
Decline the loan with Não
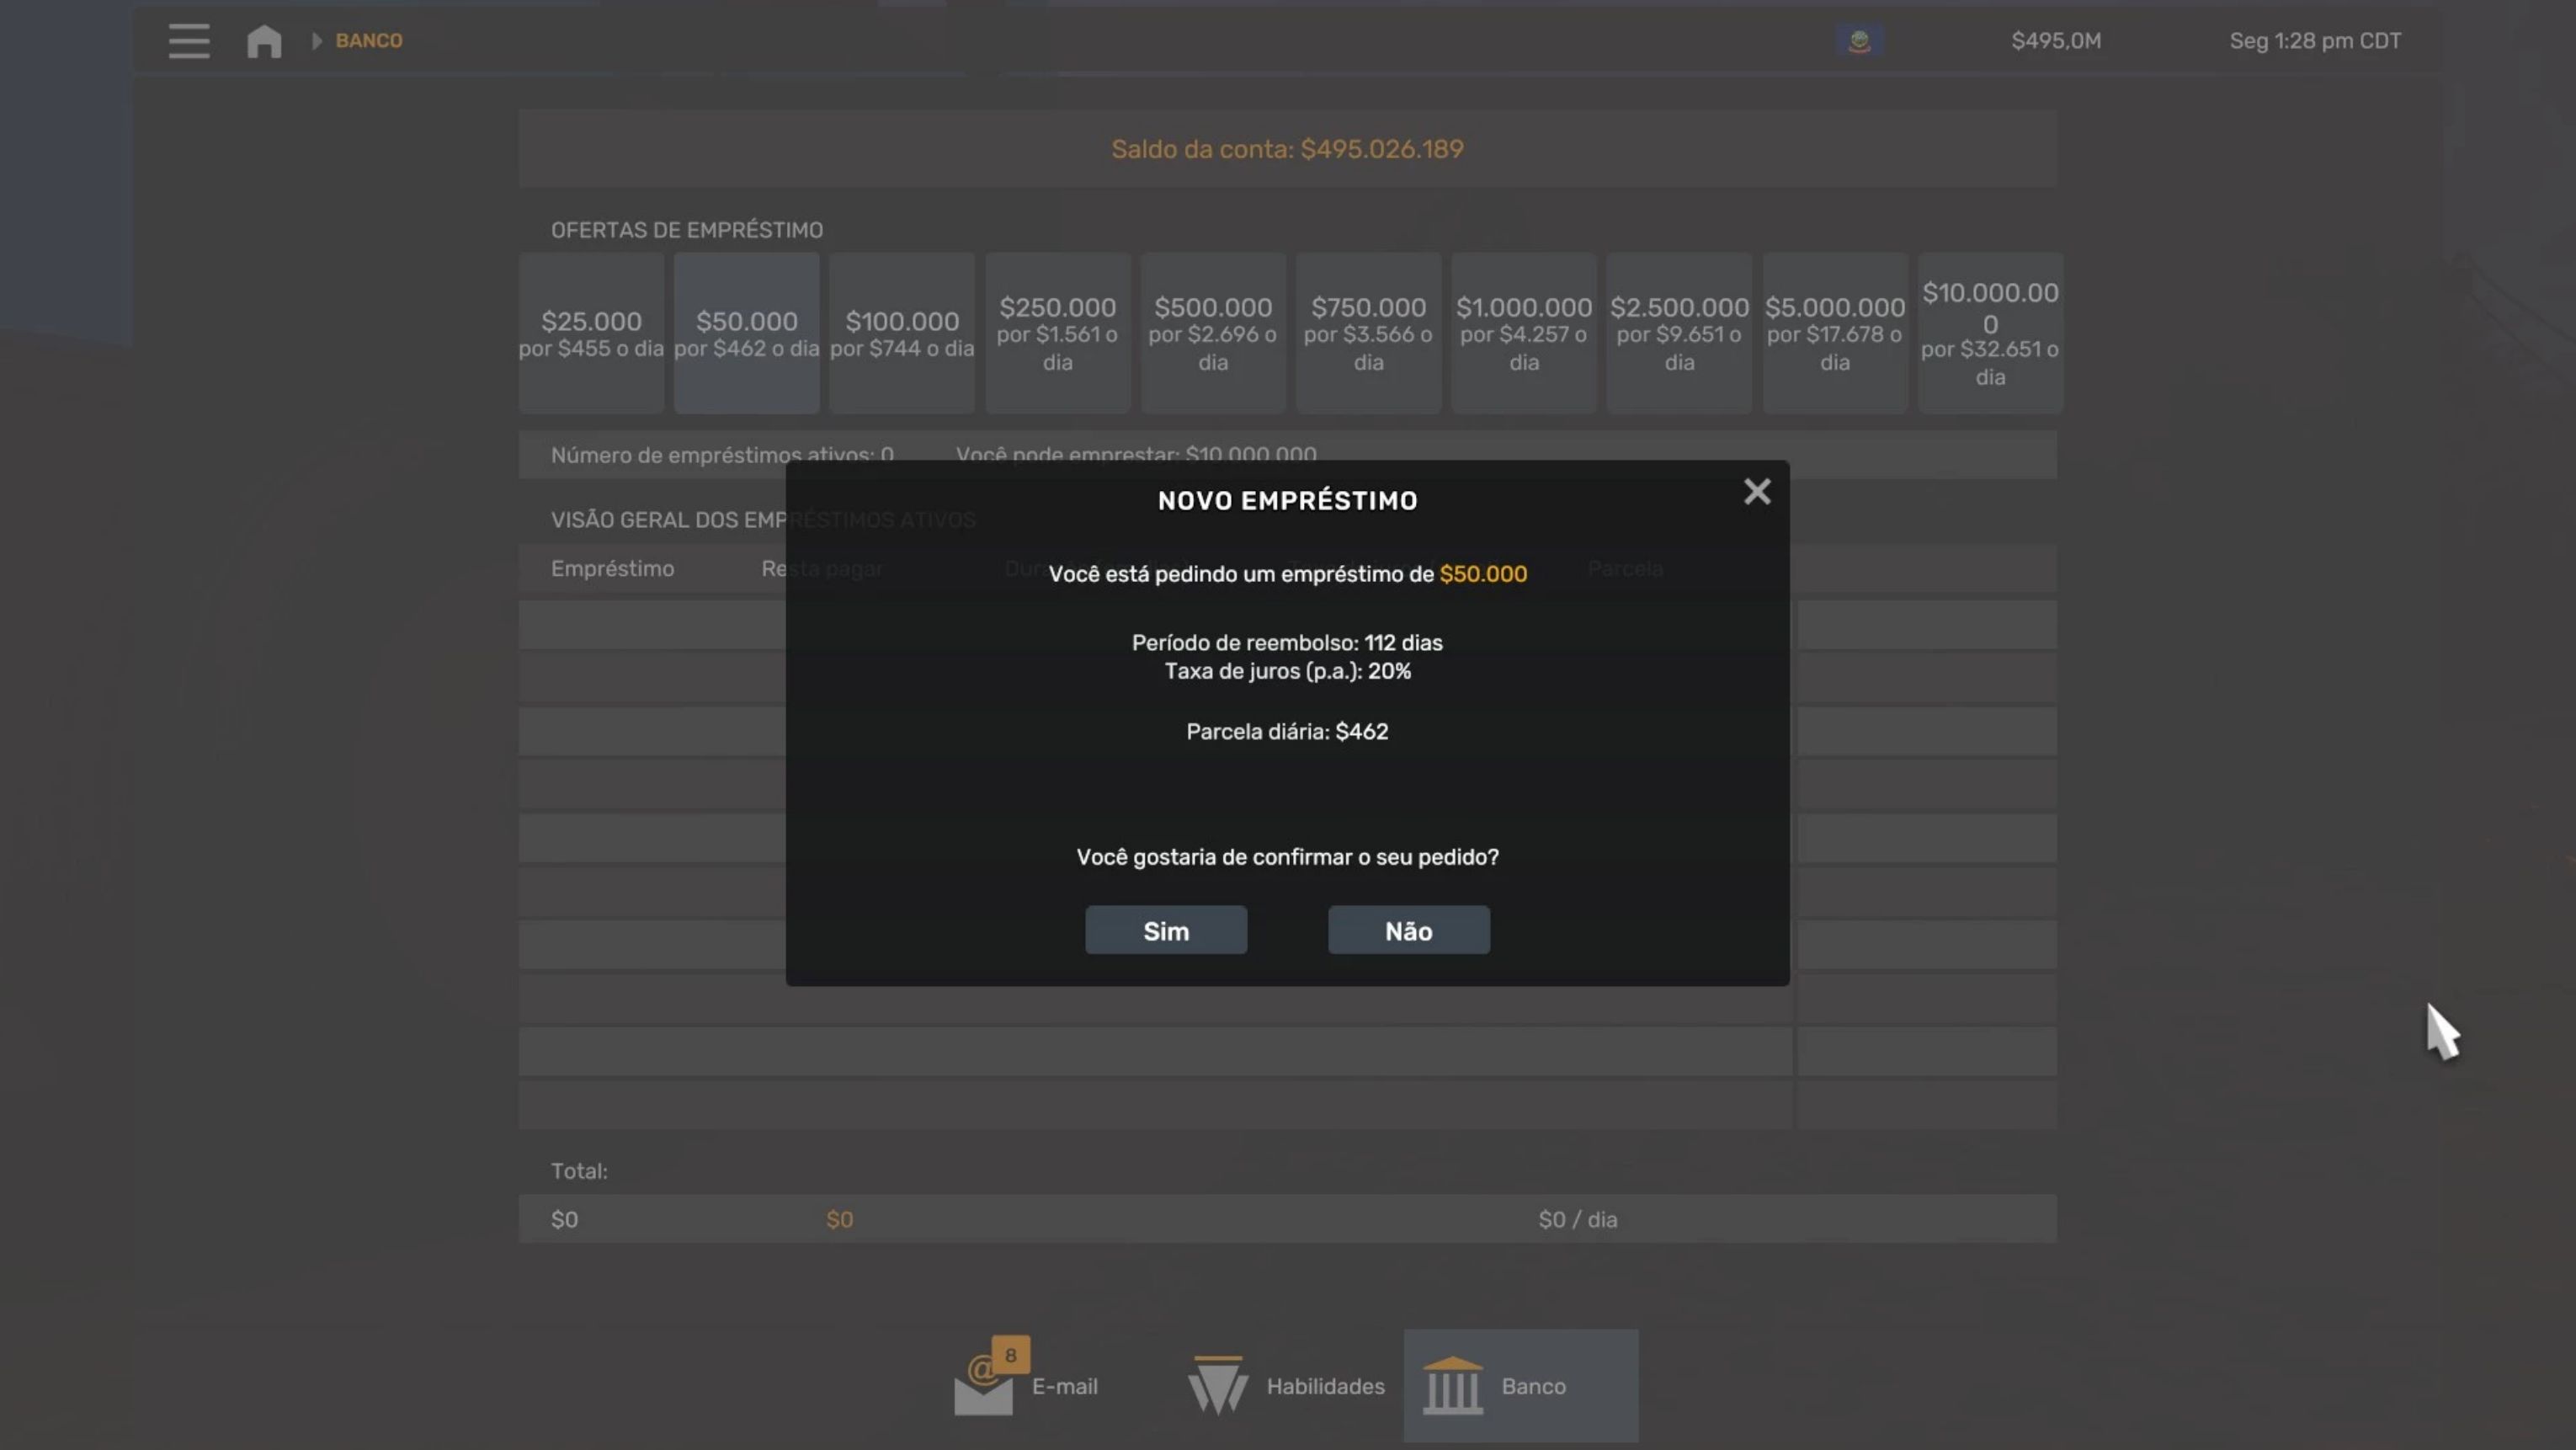click(x=1408, y=931)
